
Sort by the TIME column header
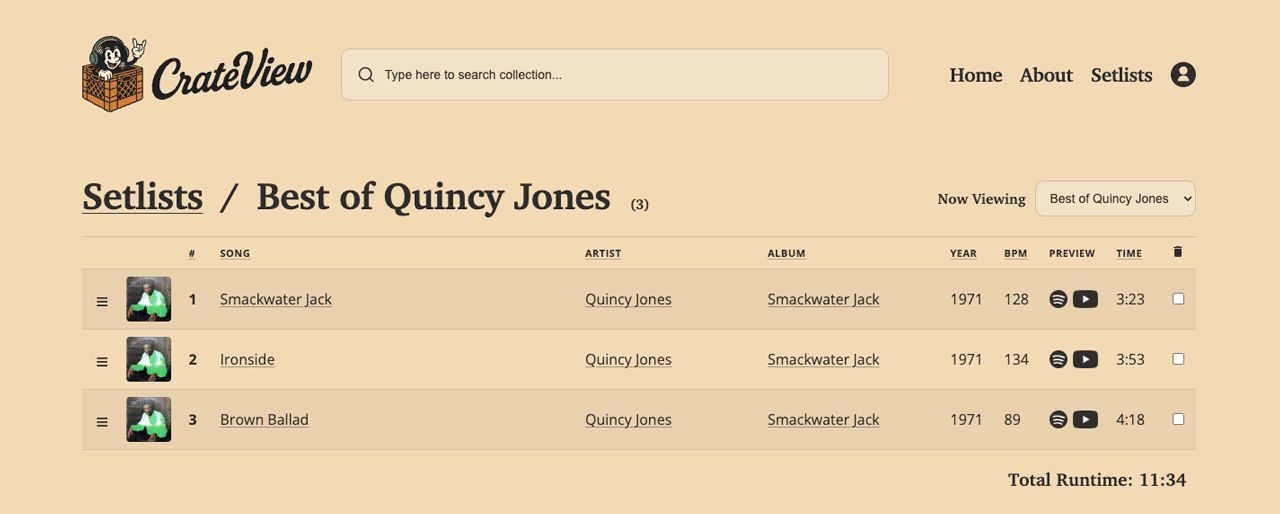click(1129, 253)
